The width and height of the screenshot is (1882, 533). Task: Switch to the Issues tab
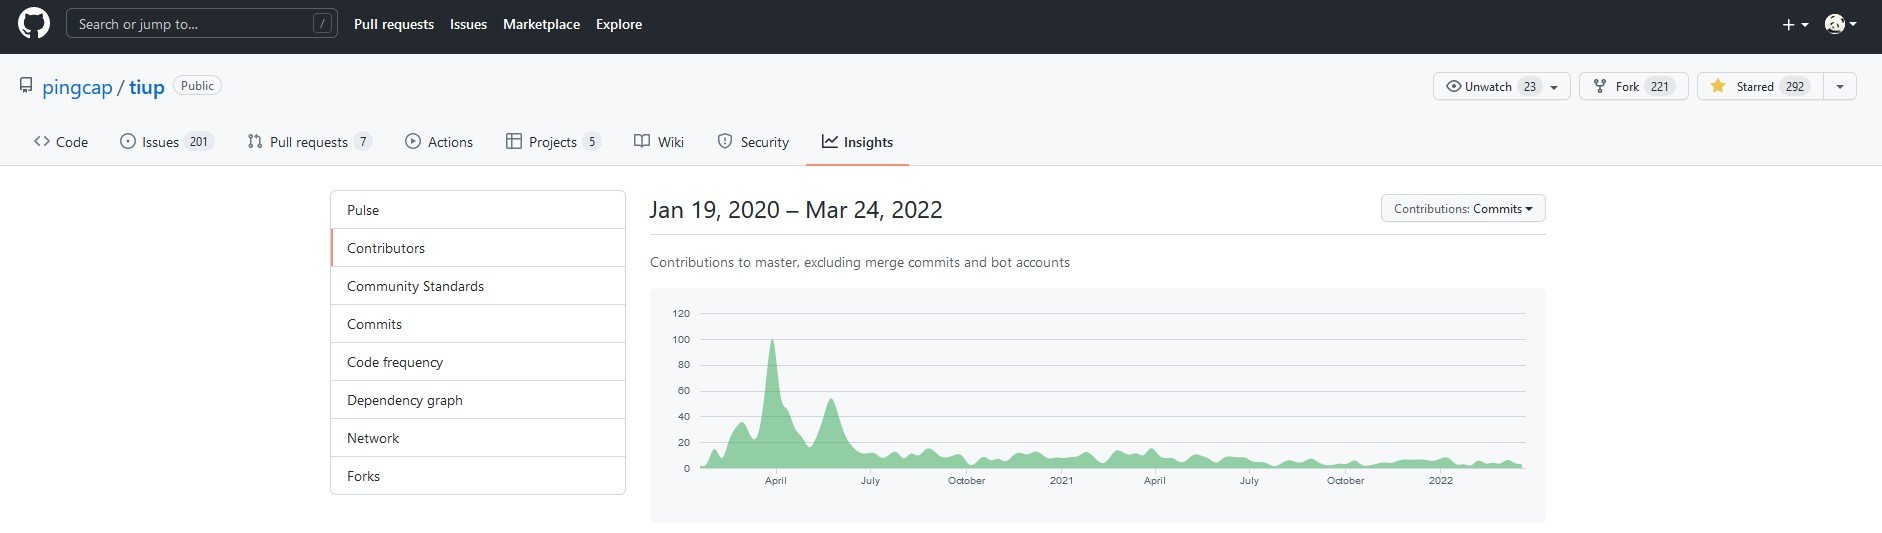click(165, 142)
